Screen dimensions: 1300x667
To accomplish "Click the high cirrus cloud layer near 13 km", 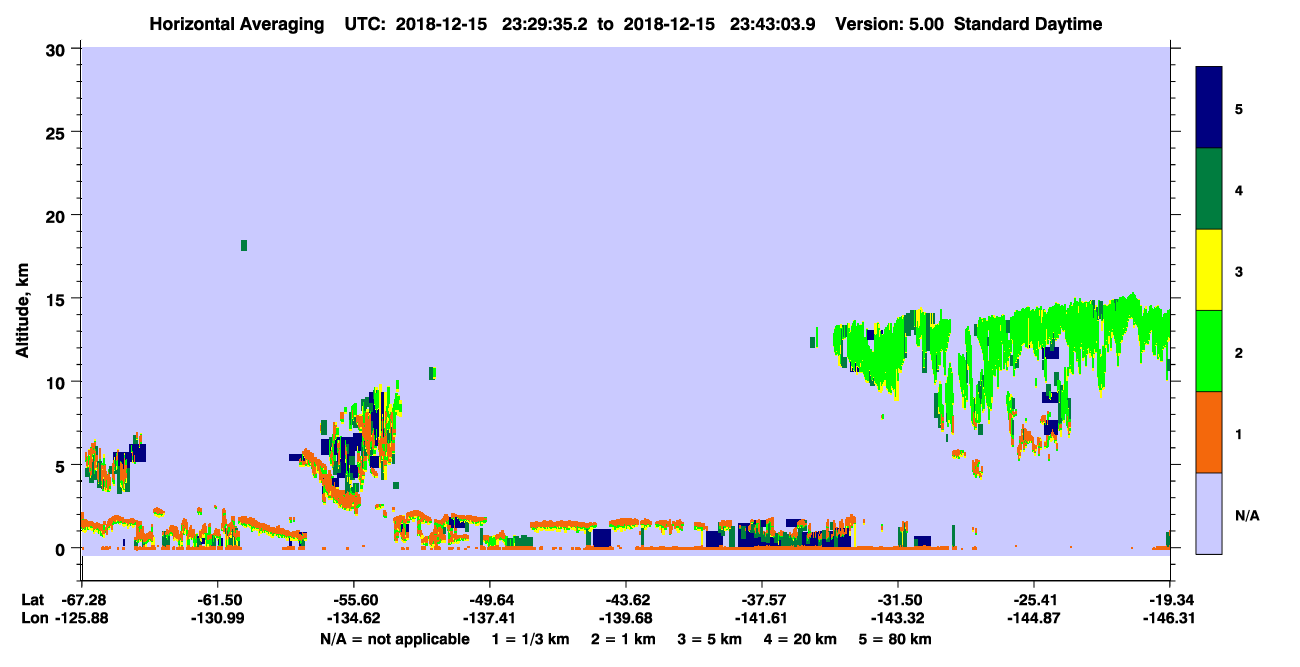I will point(1000,350).
